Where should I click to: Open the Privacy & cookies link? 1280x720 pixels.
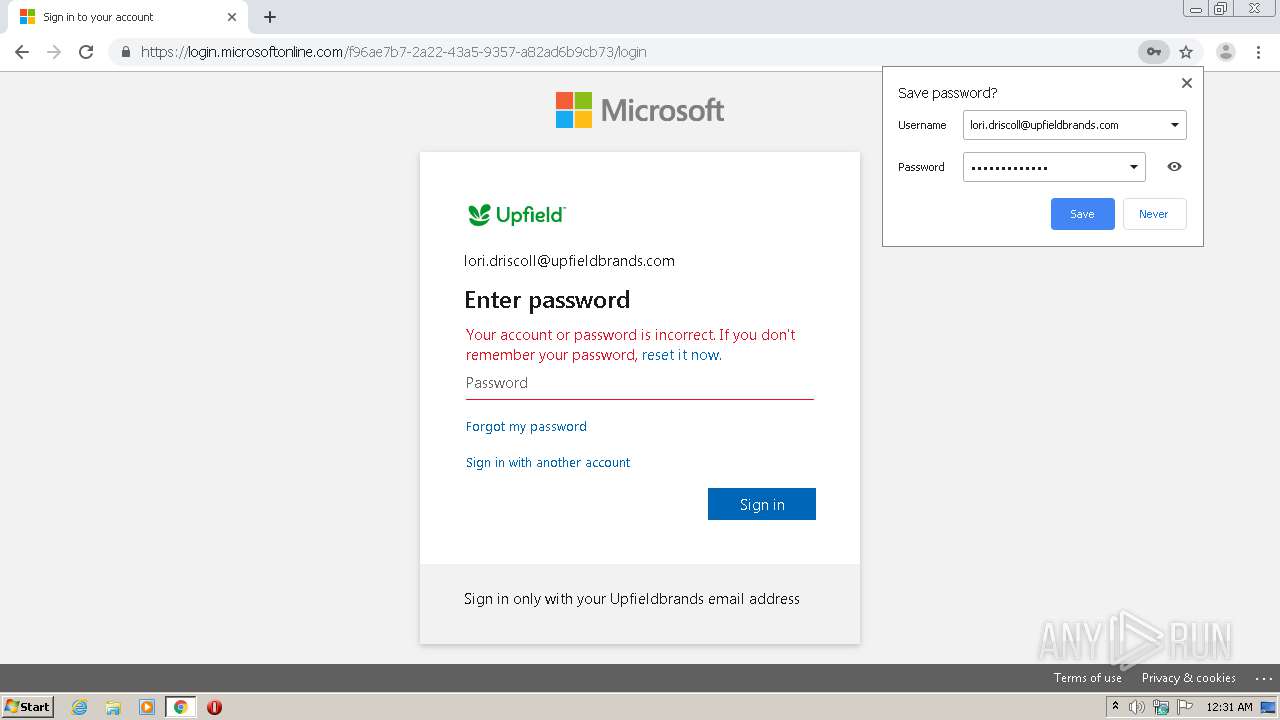point(1188,678)
